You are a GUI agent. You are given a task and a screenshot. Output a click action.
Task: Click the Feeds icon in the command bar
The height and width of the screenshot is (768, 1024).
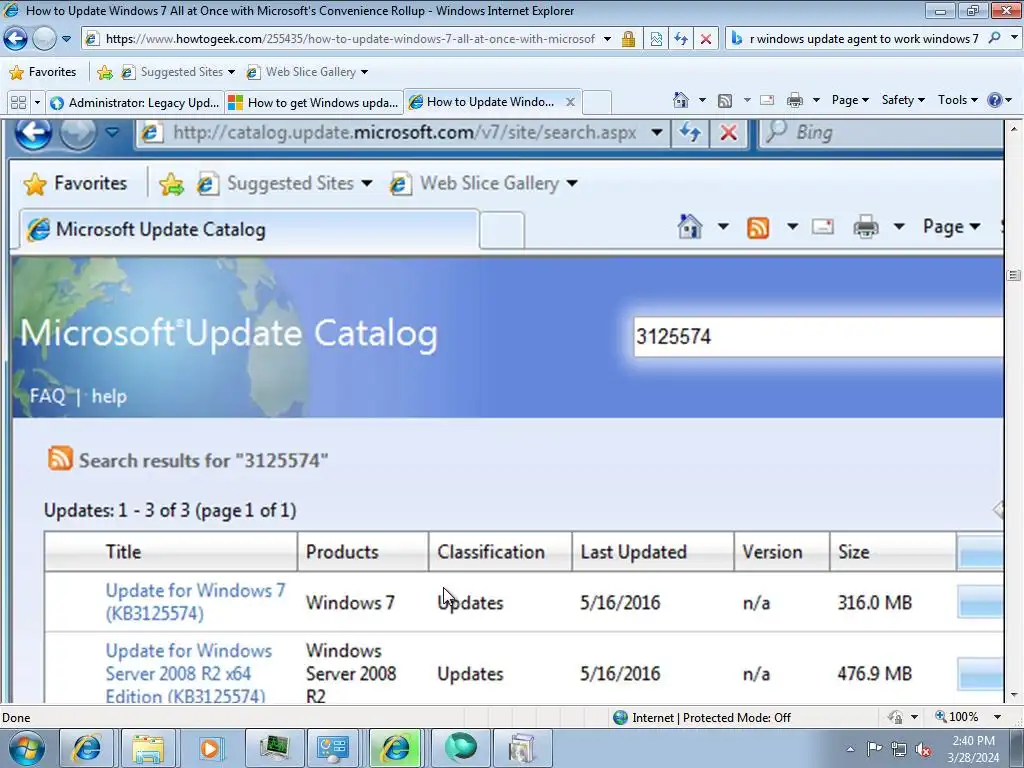[725, 100]
